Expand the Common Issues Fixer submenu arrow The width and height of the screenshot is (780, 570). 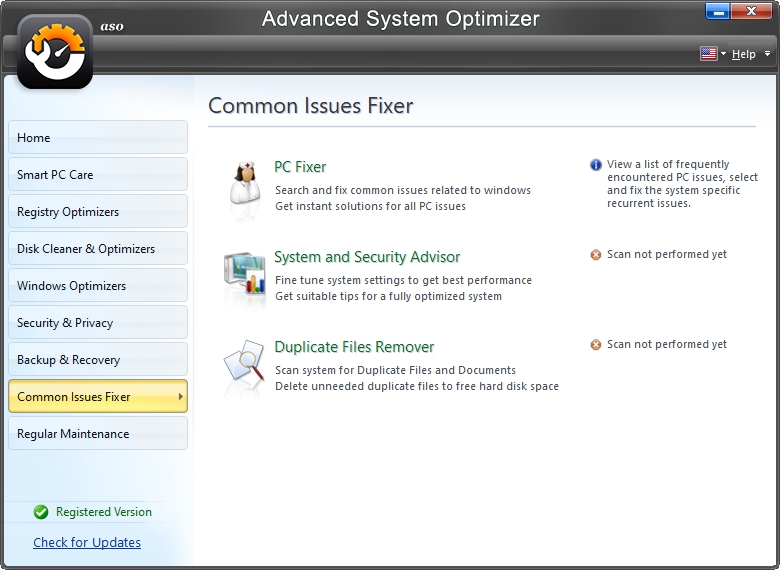pos(180,397)
